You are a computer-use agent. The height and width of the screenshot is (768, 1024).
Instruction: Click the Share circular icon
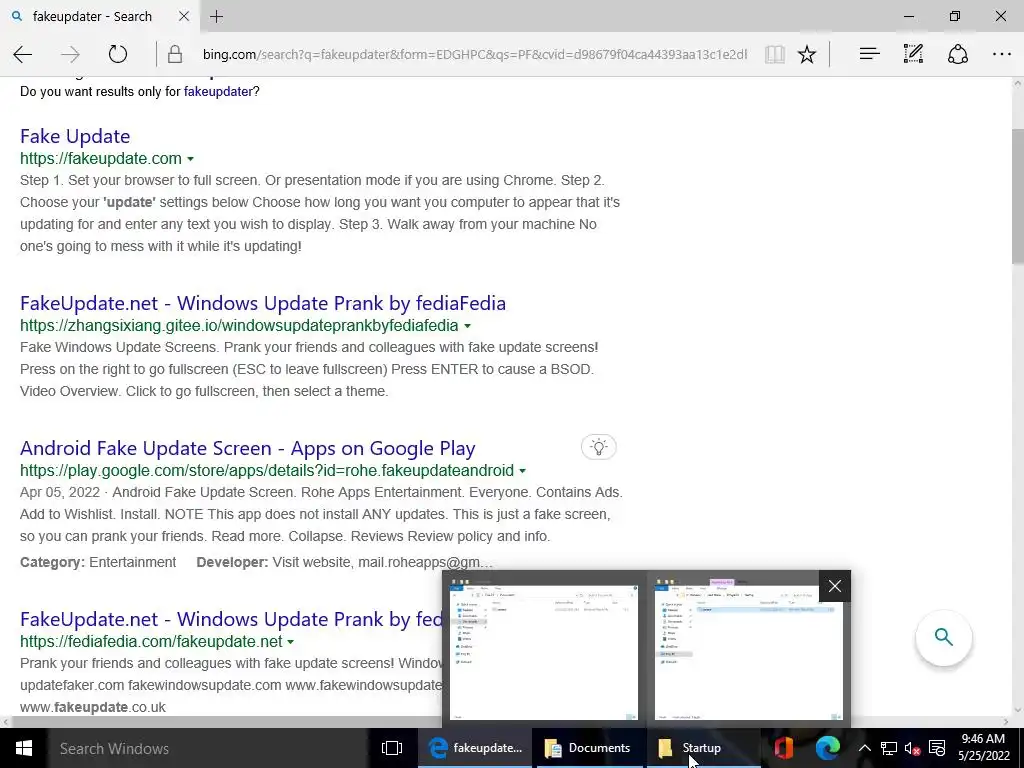click(957, 54)
